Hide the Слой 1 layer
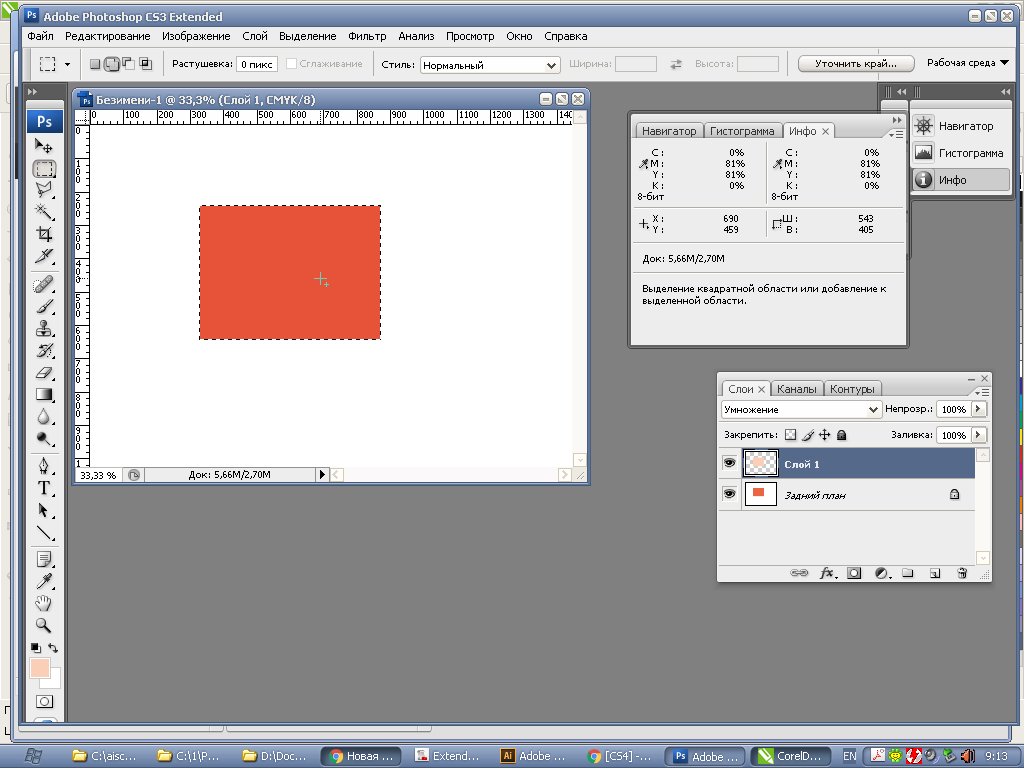This screenshot has height=768, width=1024. click(729, 464)
